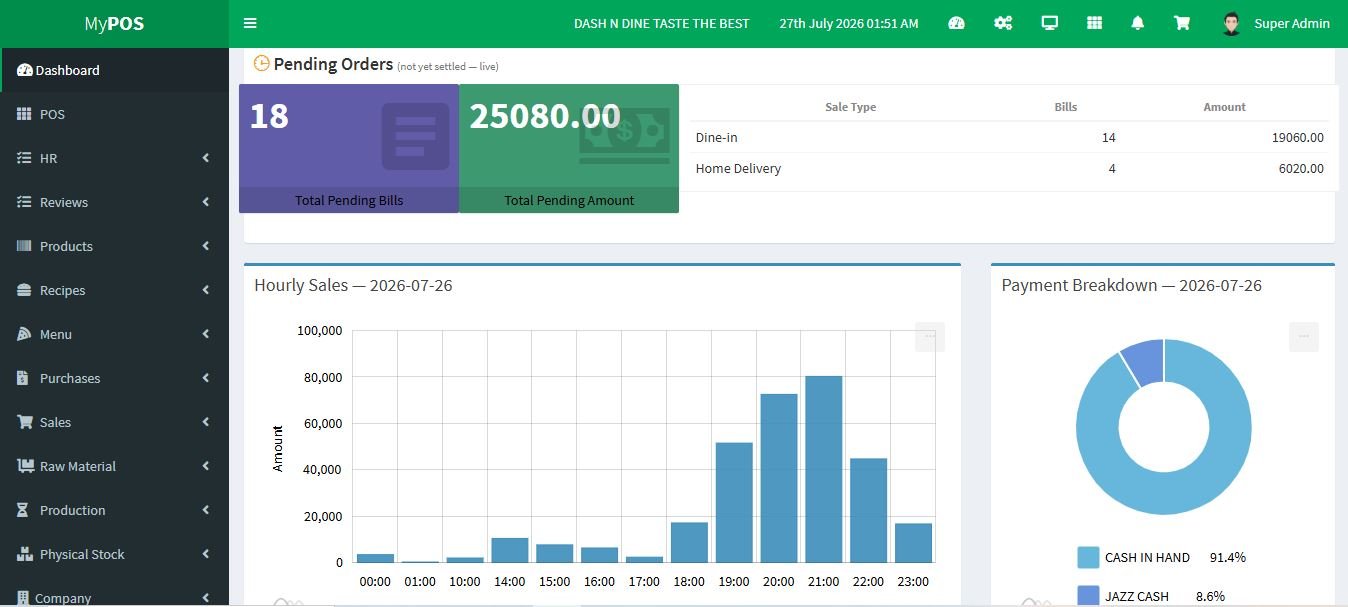Image resolution: width=1348 pixels, height=607 pixels.
Task: Click the Dashboard icon in the sidebar
Action: click(x=25, y=70)
